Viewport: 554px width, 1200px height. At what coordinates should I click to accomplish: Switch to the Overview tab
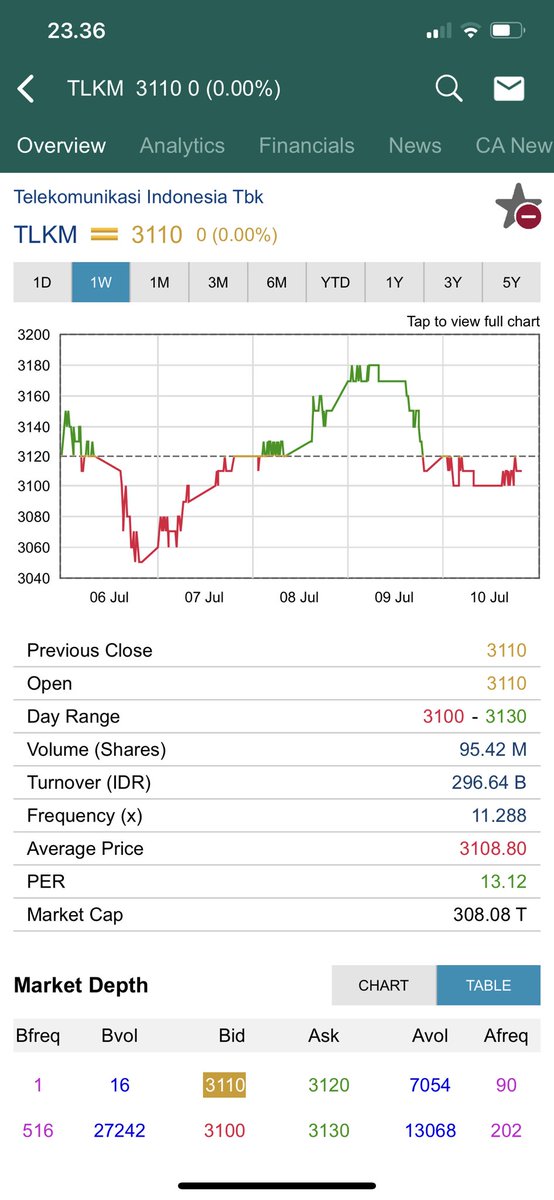pyautogui.click(x=61, y=145)
